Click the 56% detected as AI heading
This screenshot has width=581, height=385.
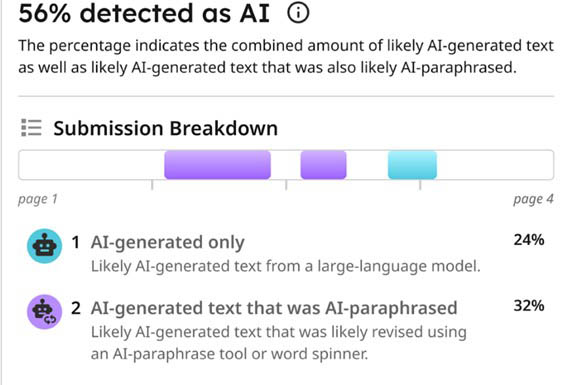tap(144, 13)
